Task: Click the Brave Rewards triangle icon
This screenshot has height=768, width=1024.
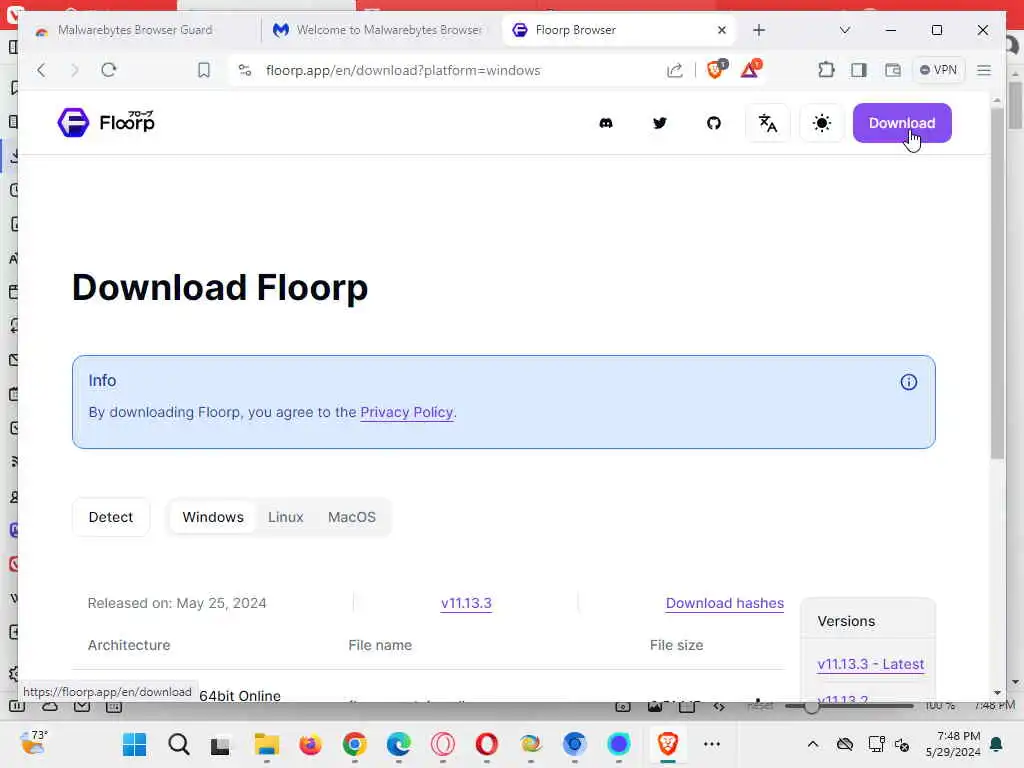Action: (x=750, y=69)
